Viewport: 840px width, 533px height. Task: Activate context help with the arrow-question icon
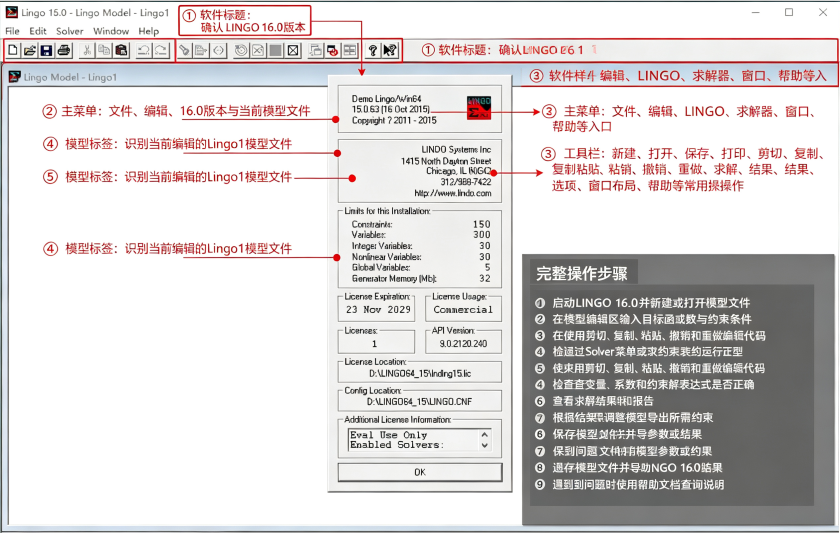point(390,50)
